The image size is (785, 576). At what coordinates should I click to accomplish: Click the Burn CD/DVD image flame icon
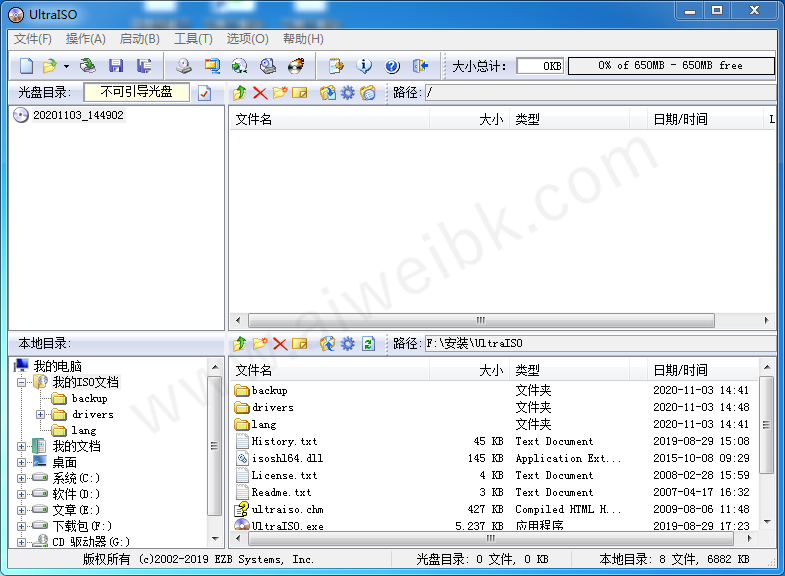pos(296,66)
